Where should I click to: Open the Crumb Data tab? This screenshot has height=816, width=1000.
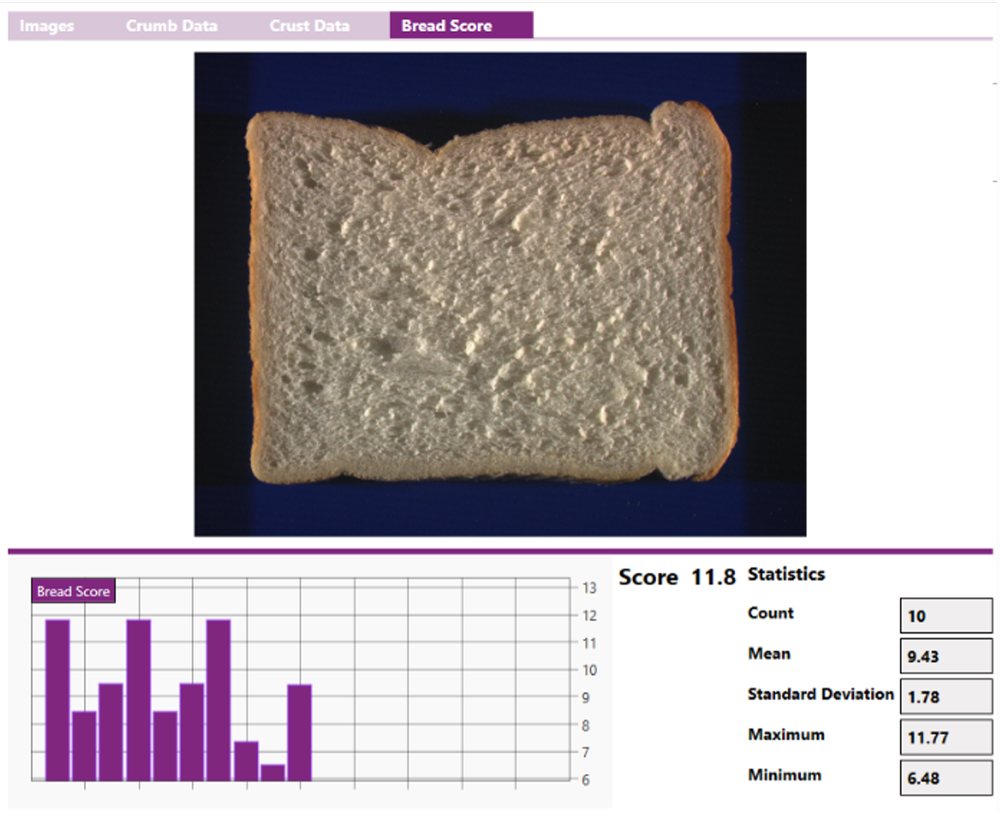point(171,25)
